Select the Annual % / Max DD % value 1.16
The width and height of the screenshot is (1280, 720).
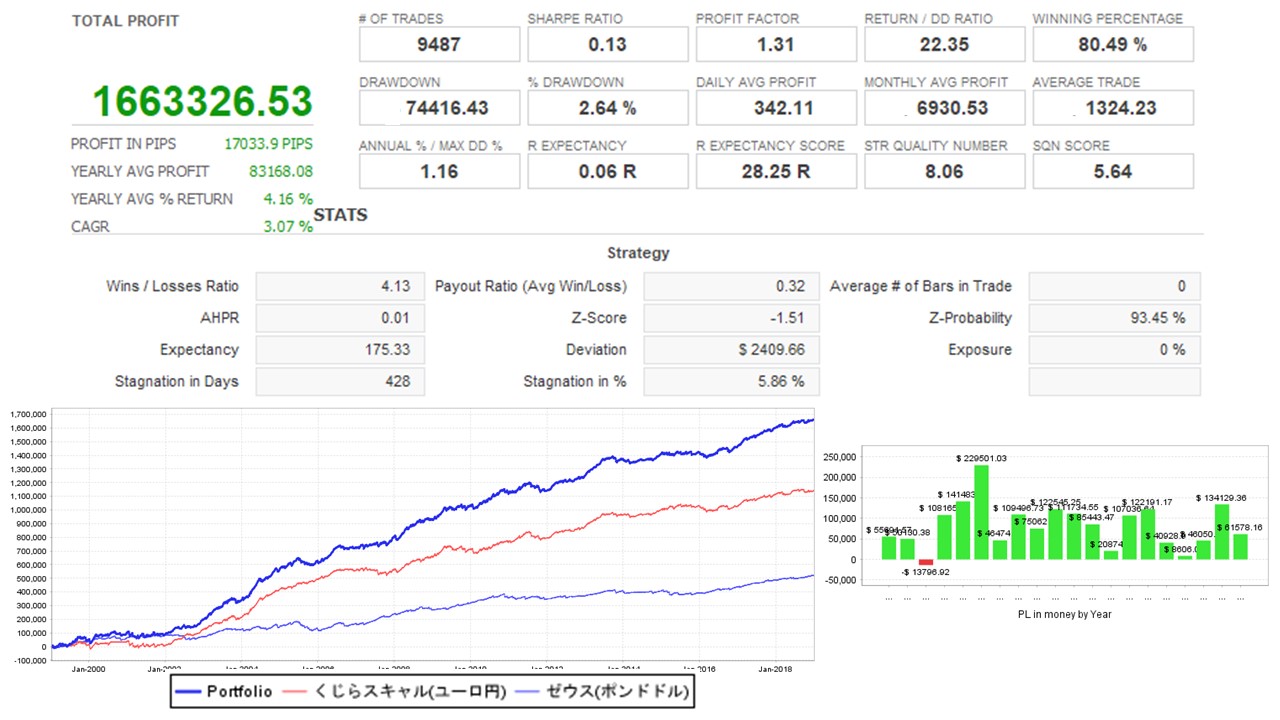[439, 171]
